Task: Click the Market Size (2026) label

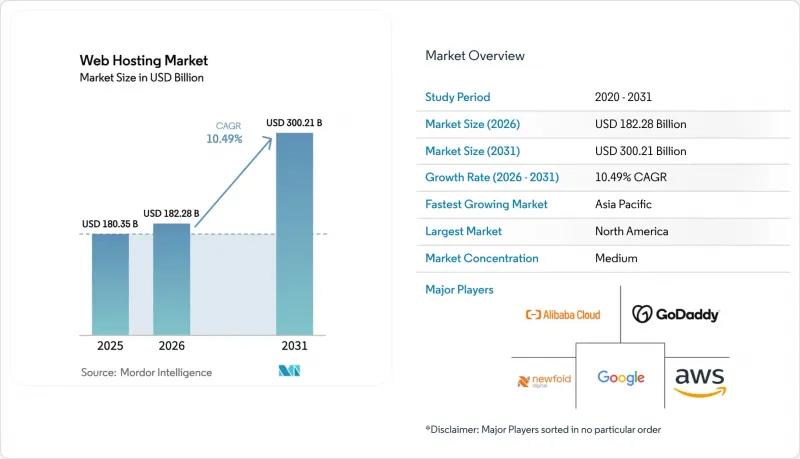Action: [472, 124]
